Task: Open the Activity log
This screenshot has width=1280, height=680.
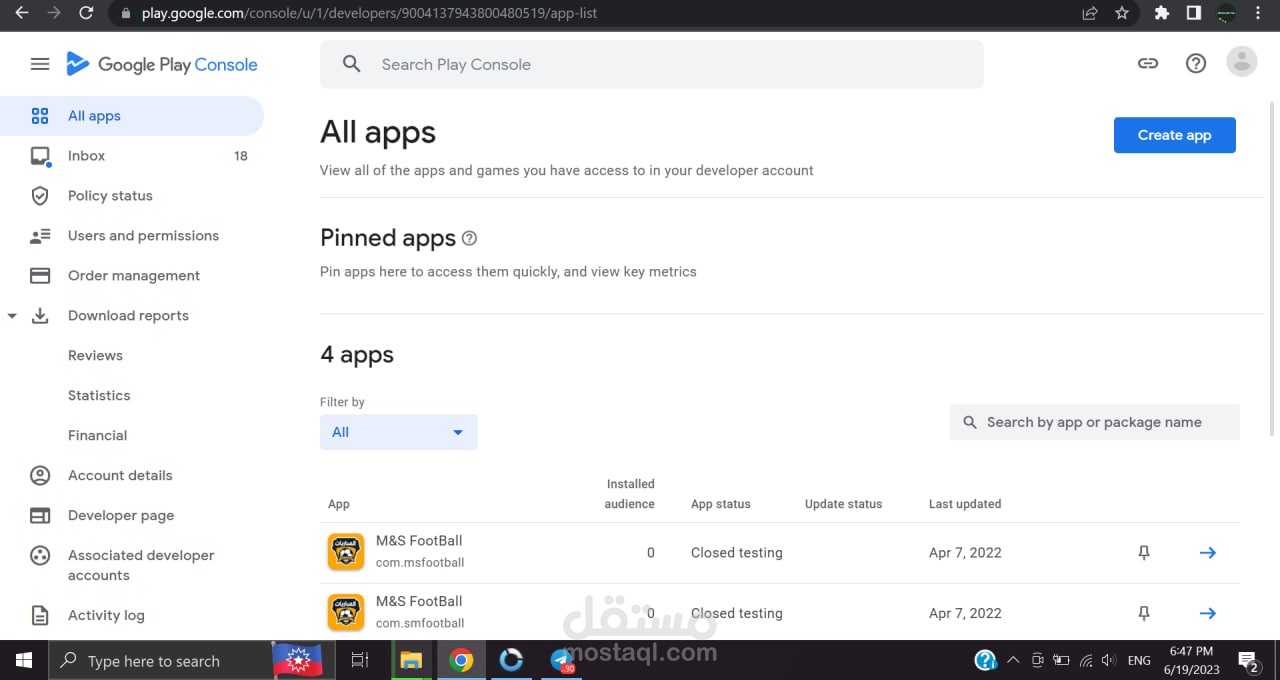Action: pos(132,615)
